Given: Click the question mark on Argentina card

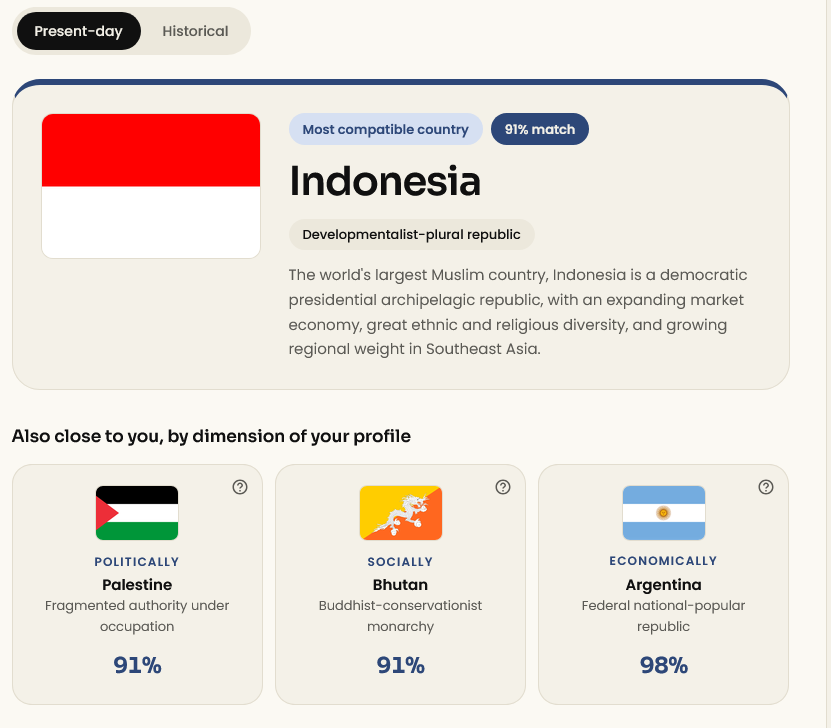Looking at the screenshot, I should (765, 487).
